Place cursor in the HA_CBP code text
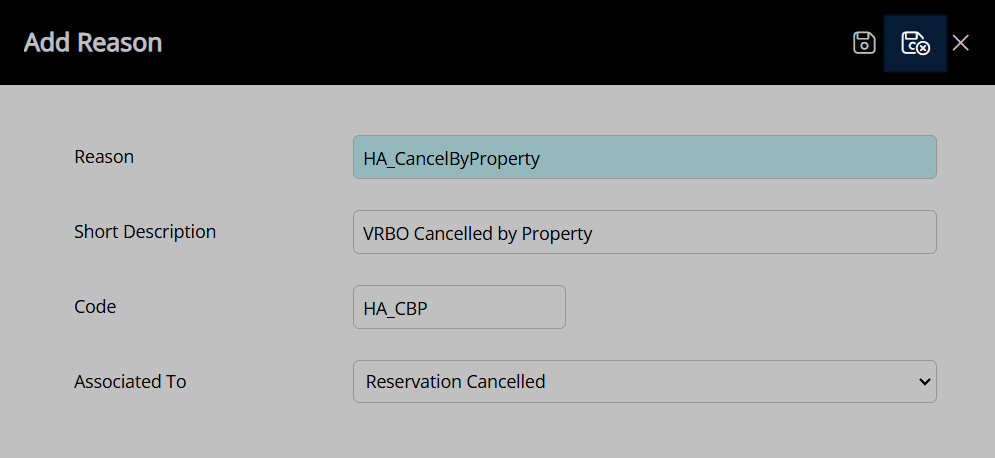The height and width of the screenshot is (458, 995). (395, 309)
